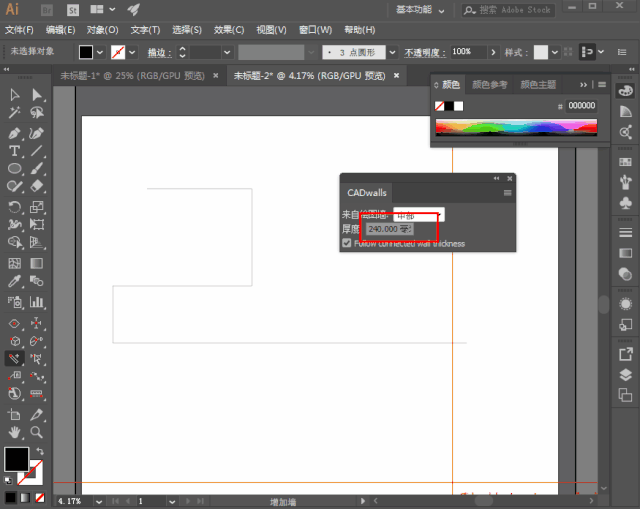Open Color panel flyout menu
The width and height of the screenshot is (640, 509).
[602, 84]
